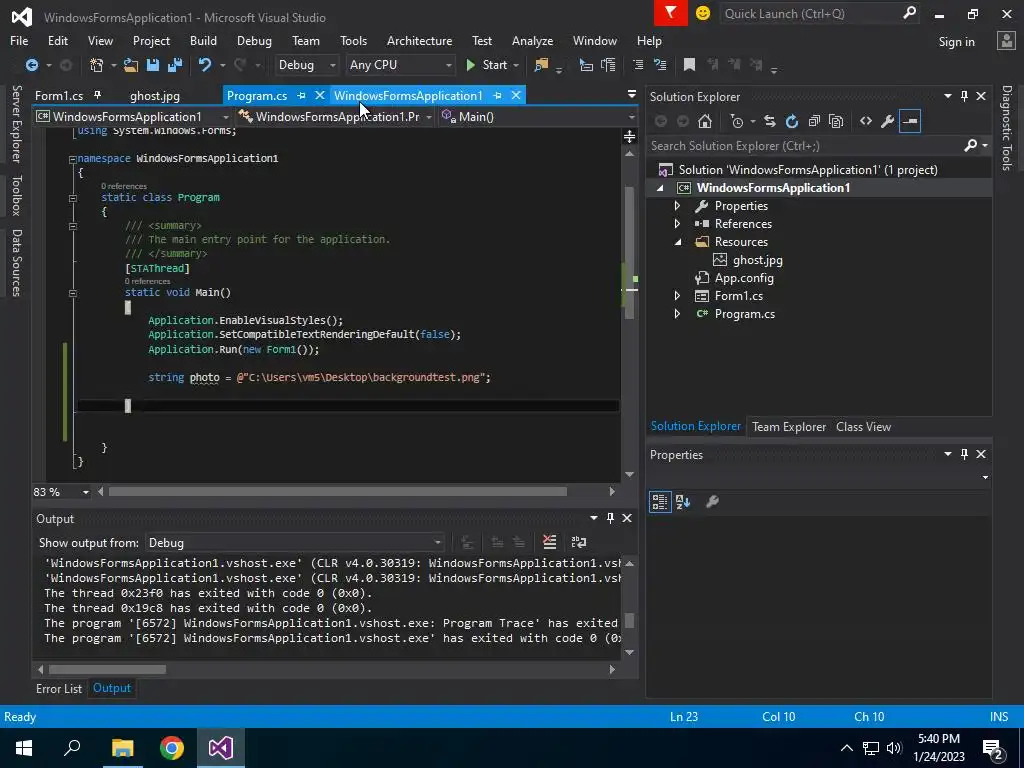Click the View Code icon in Solution Explorer
The height and width of the screenshot is (768, 1024).
pyautogui.click(x=866, y=121)
